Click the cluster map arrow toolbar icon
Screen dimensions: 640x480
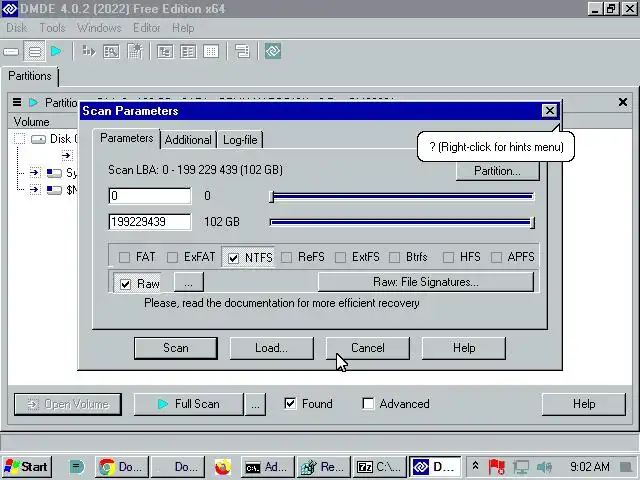tap(89, 51)
